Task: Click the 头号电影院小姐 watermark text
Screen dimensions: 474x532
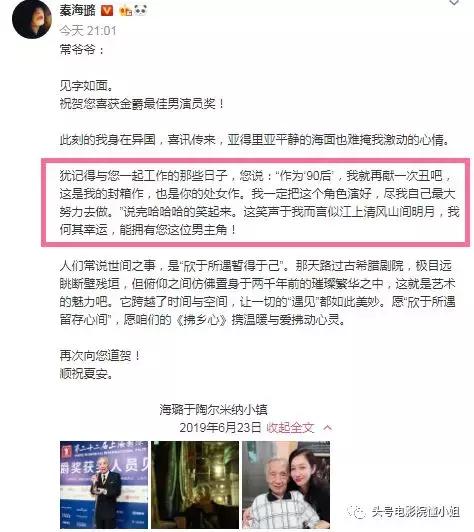Action: point(415,512)
